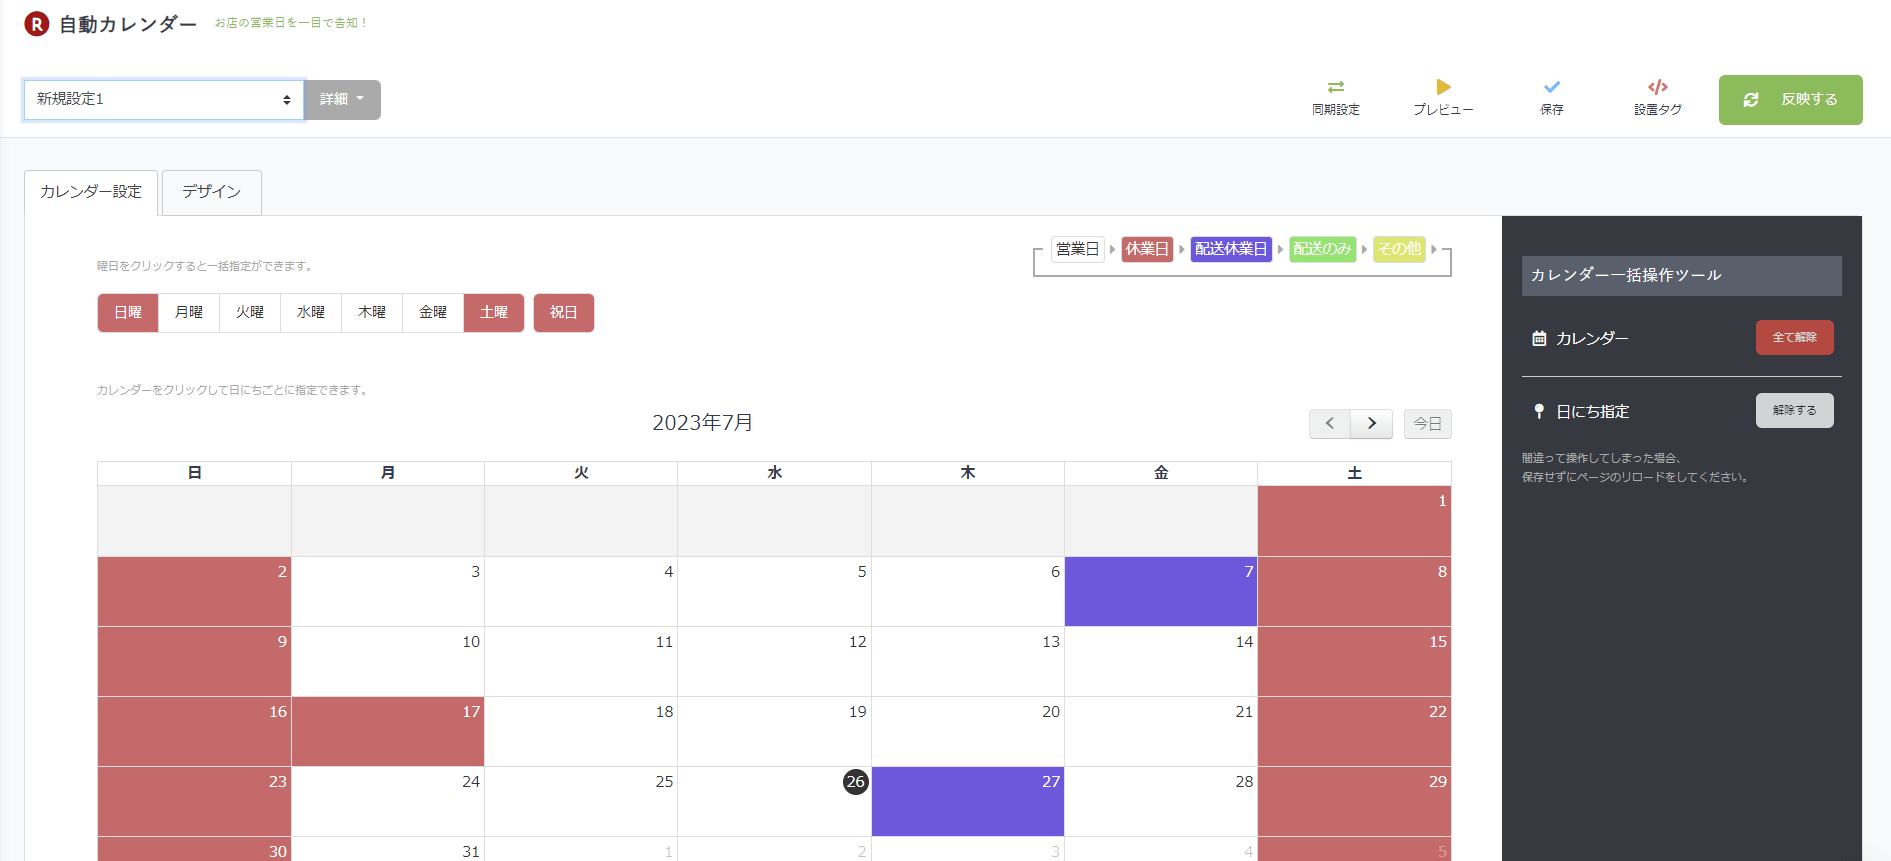Select July 27 purple calendar cell
The height and width of the screenshot is (861, 1891).
click(968, 802)
